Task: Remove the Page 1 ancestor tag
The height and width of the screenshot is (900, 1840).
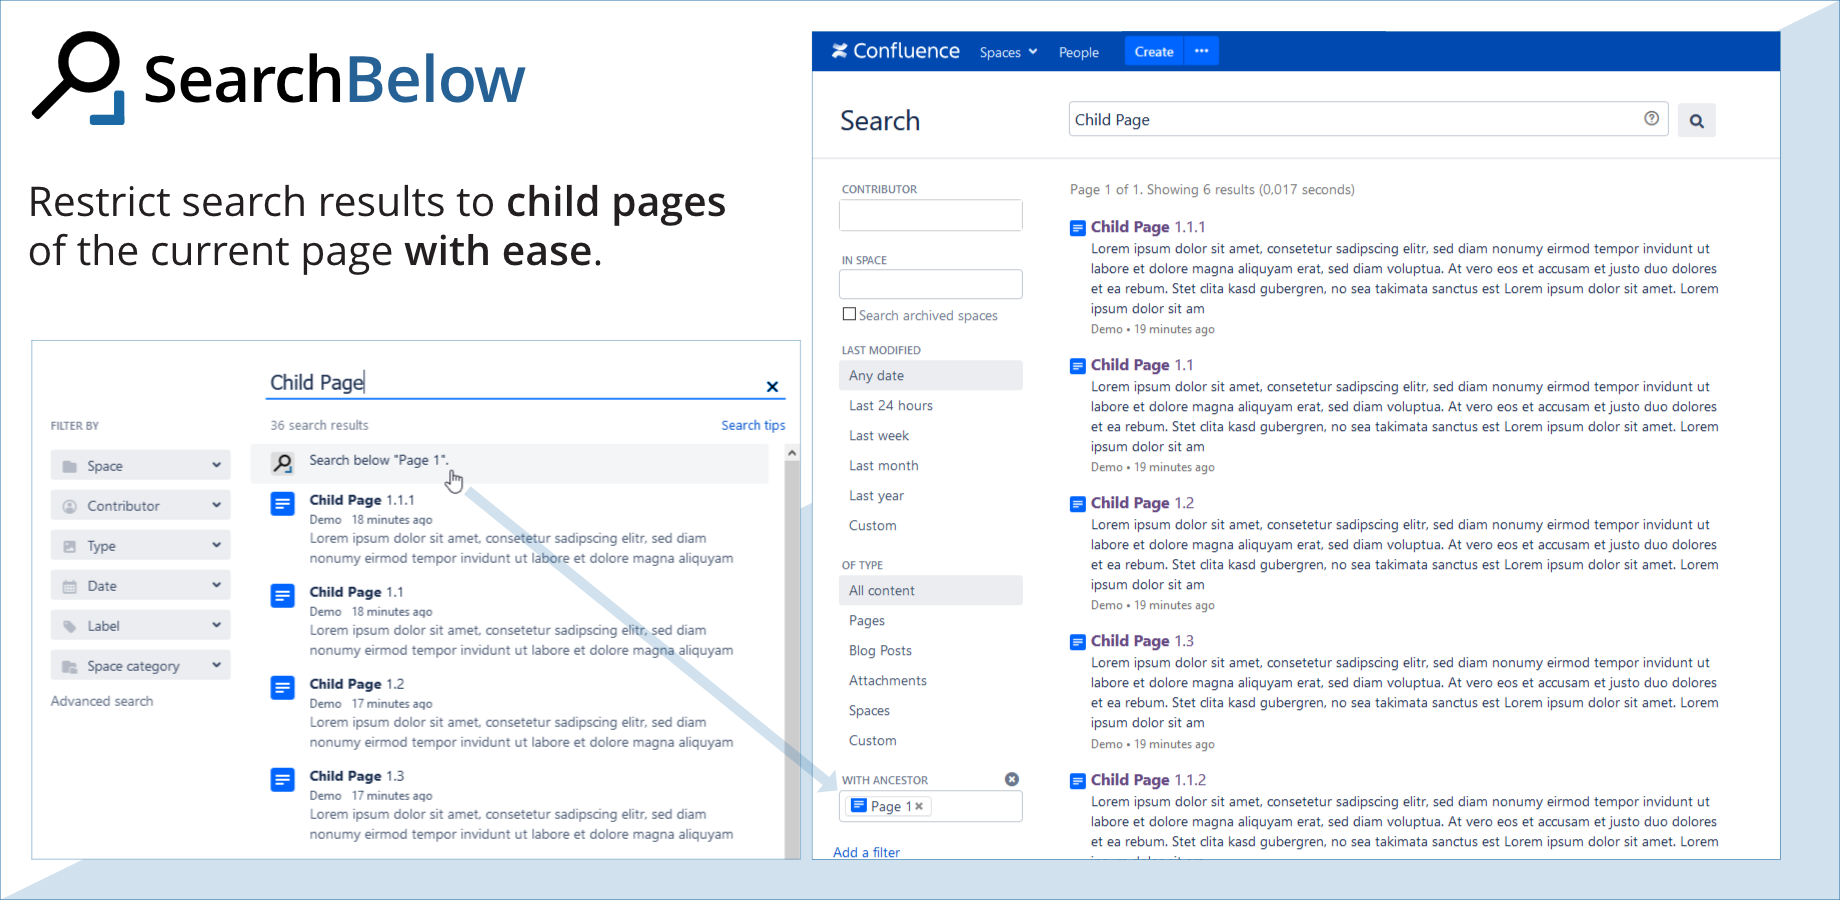Action: [x=919, y=806]
